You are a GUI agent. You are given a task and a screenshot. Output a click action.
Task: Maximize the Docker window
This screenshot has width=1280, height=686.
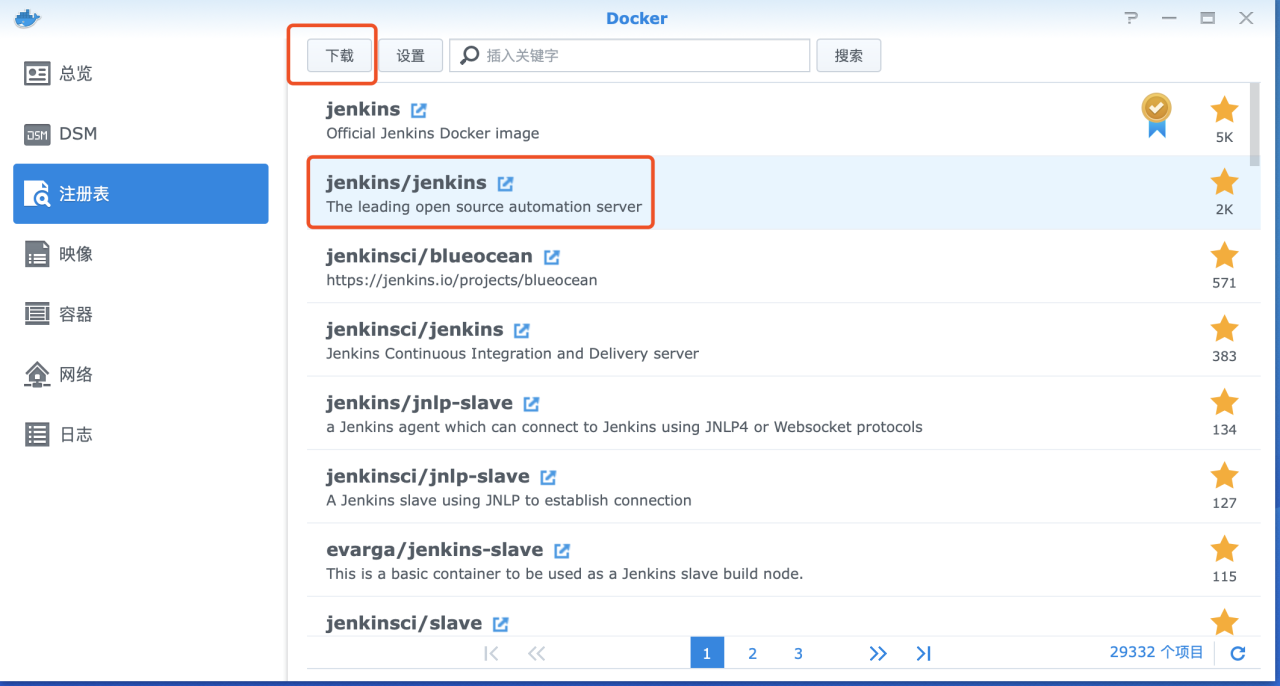[1207, 18]
